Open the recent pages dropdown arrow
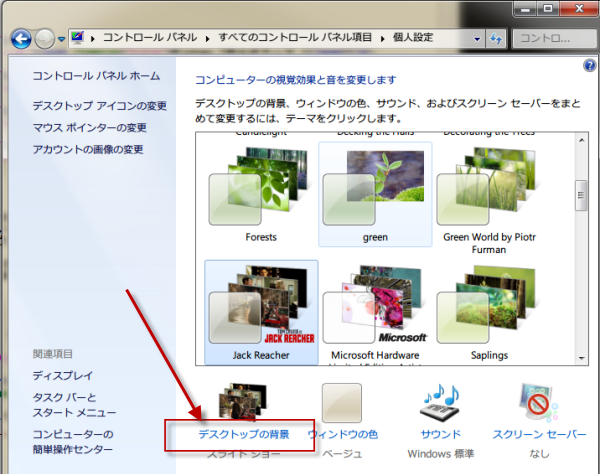 [61, 39]
